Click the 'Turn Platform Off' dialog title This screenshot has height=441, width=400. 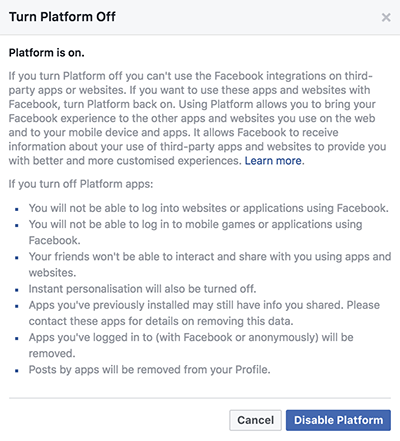62,17
